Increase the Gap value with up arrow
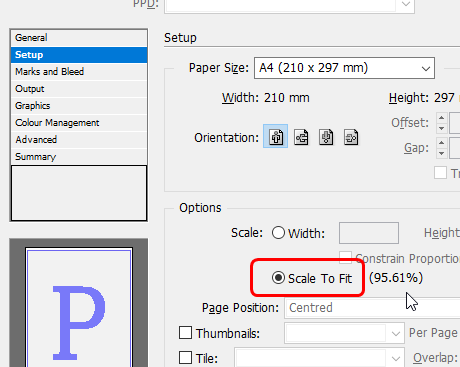Viewport: 460px width, 367px height. click(441, 143)
